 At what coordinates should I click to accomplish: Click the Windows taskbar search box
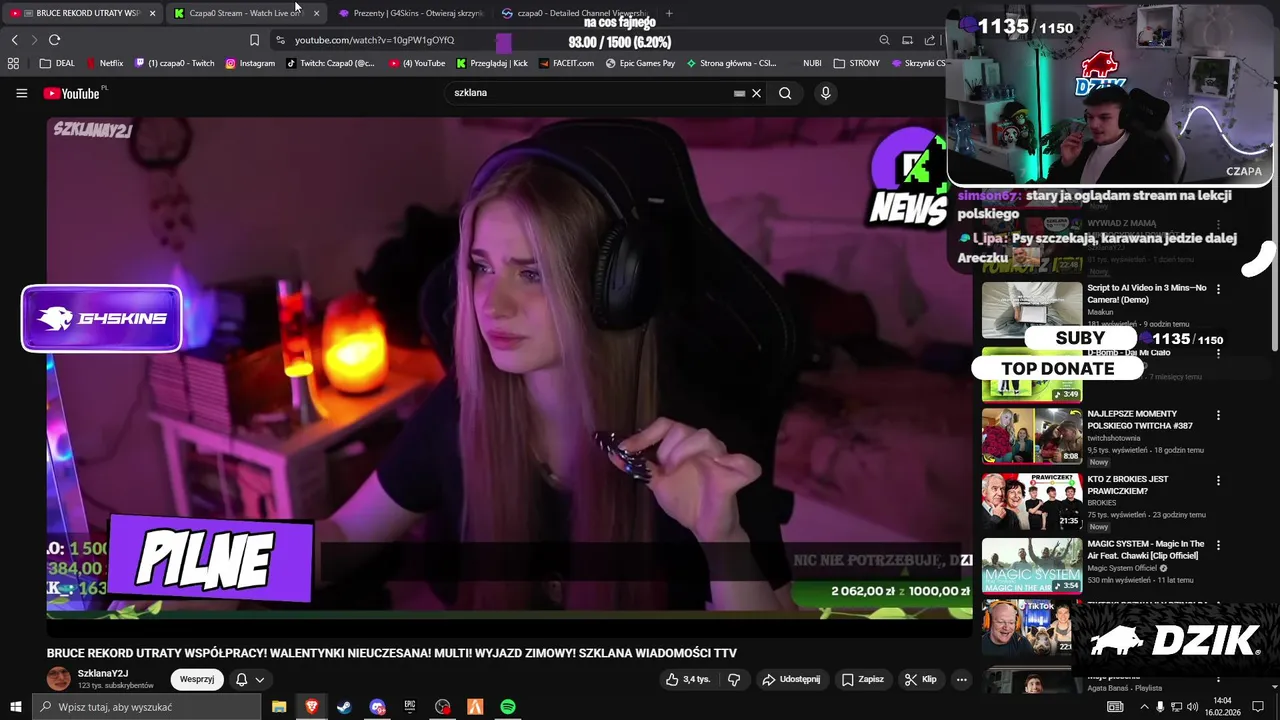pos(146,707)
